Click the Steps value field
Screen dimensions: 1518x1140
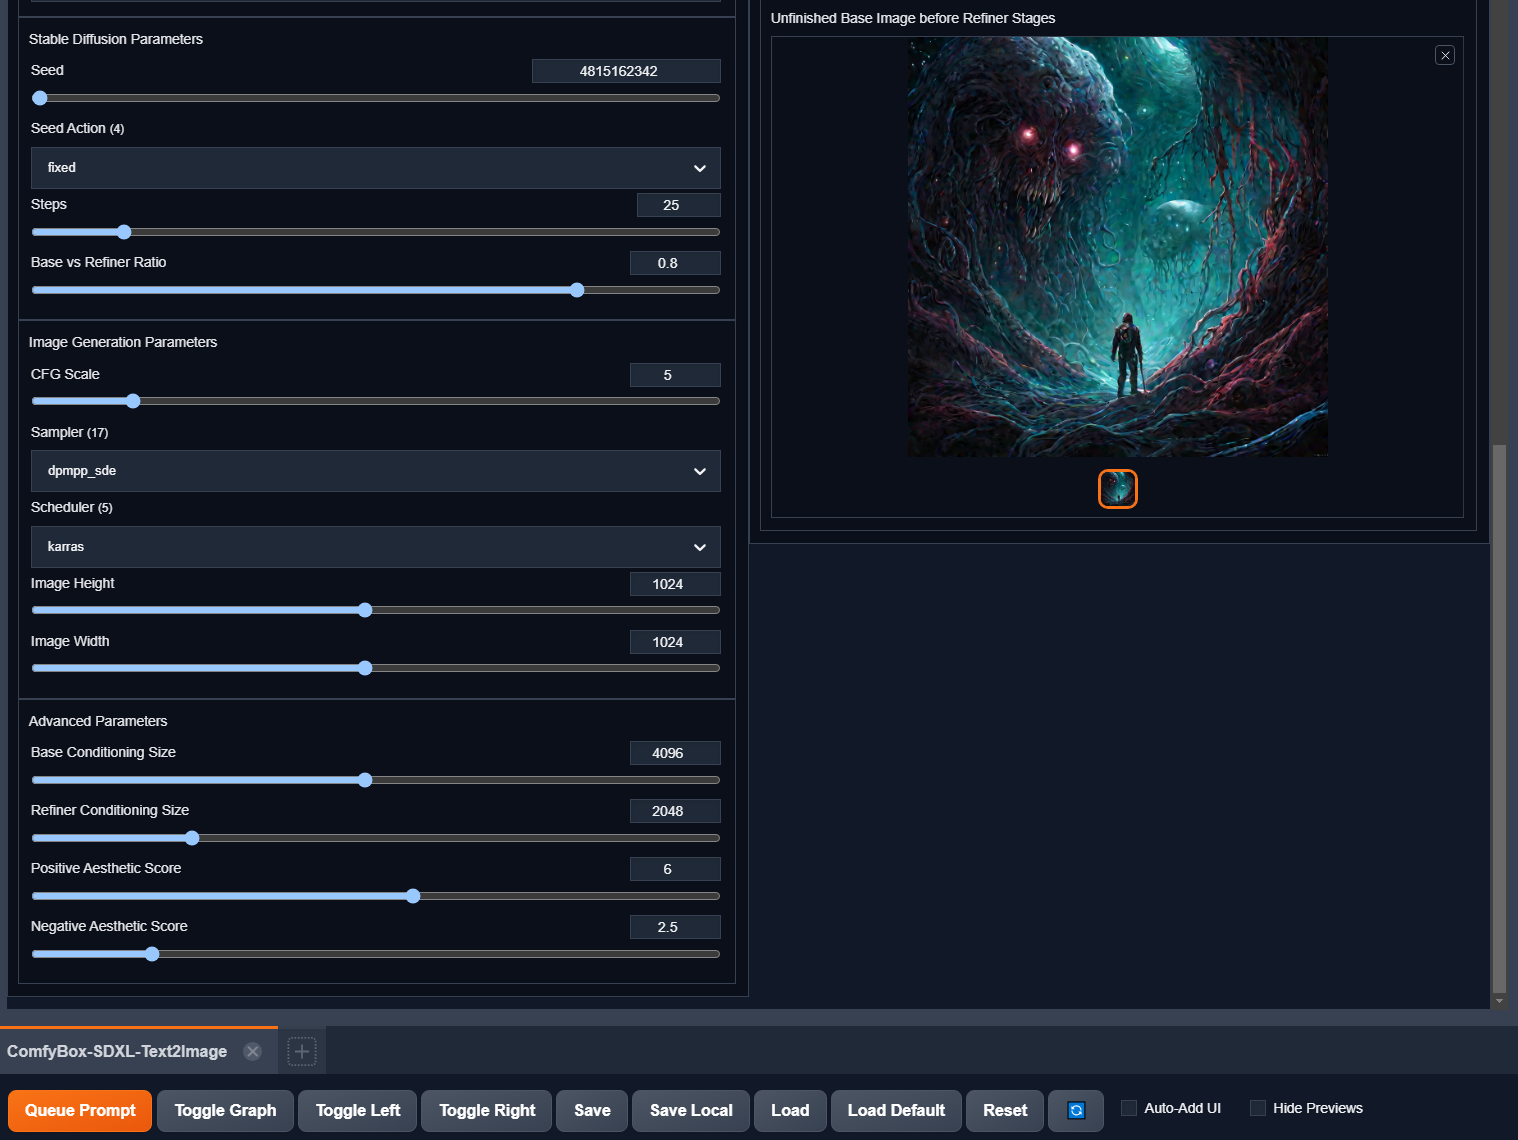click(x=679, y=205)
